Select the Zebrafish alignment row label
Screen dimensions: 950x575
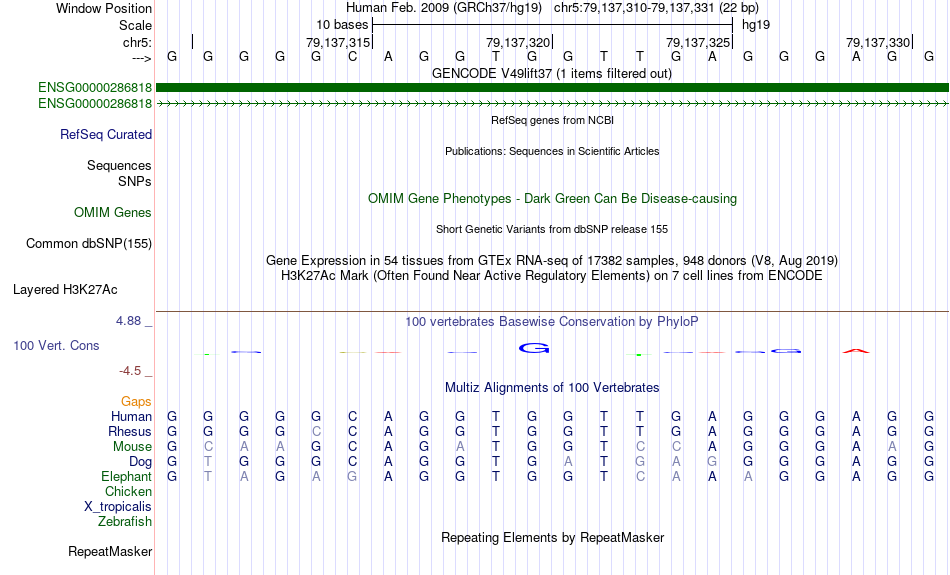(x=125, y=522)
